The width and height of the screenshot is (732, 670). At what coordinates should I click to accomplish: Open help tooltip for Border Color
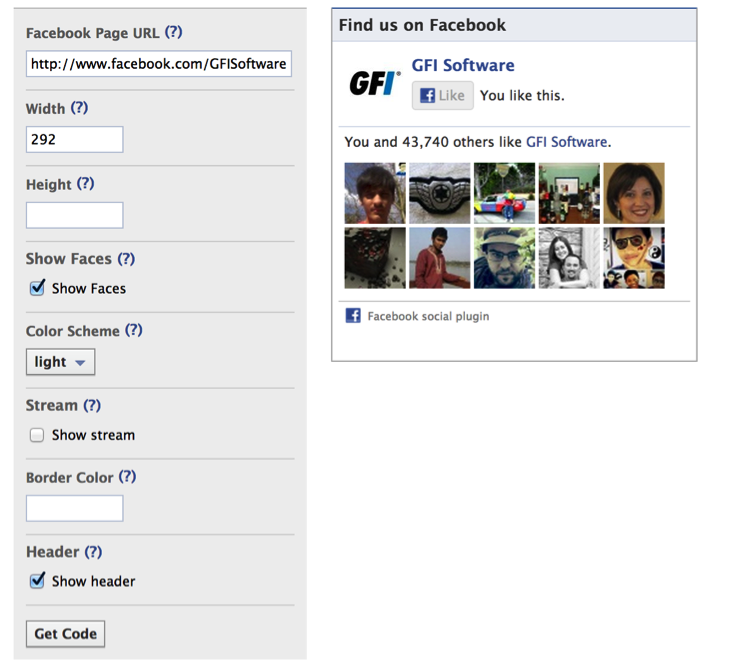coord(127,477)
